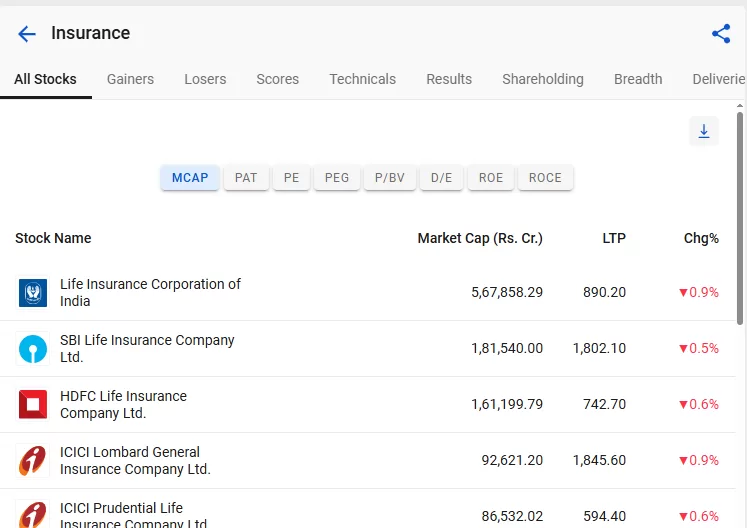Image resolution: width=747 pixels, height=528 pixels.
Task: Open the Technicals tab
Action: 362,79
